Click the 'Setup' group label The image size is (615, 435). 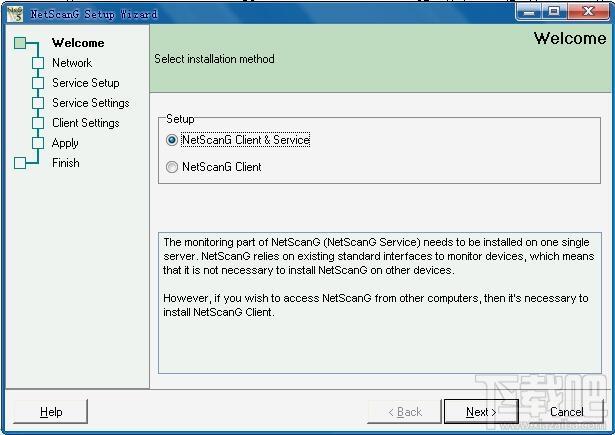coord(180,119)
